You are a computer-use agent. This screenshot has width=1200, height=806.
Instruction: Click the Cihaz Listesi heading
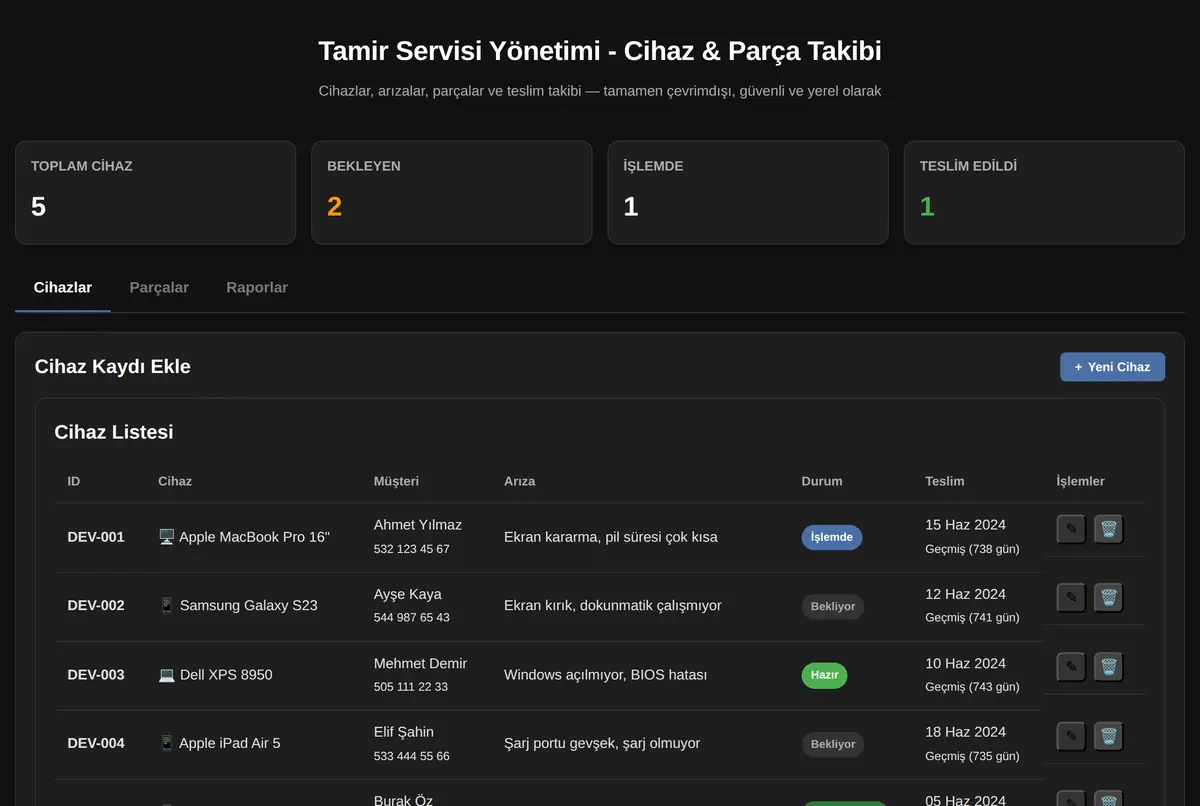tap(114, 432)
